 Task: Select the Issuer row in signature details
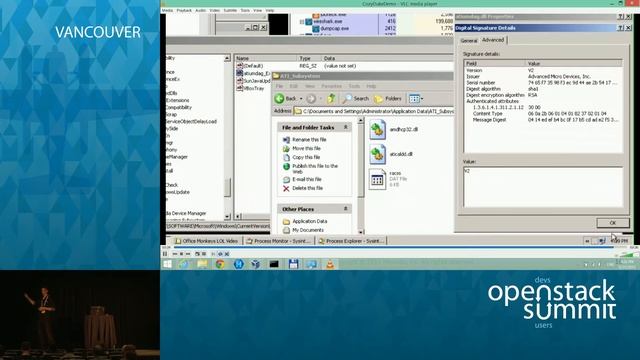click(542, 76)
